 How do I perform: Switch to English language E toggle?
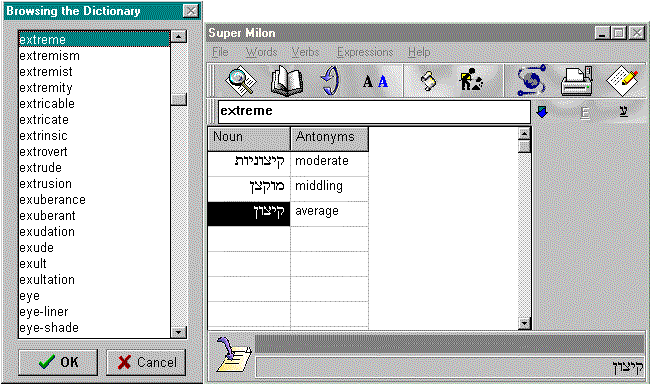pyautogui.click(x=585, y=112)
